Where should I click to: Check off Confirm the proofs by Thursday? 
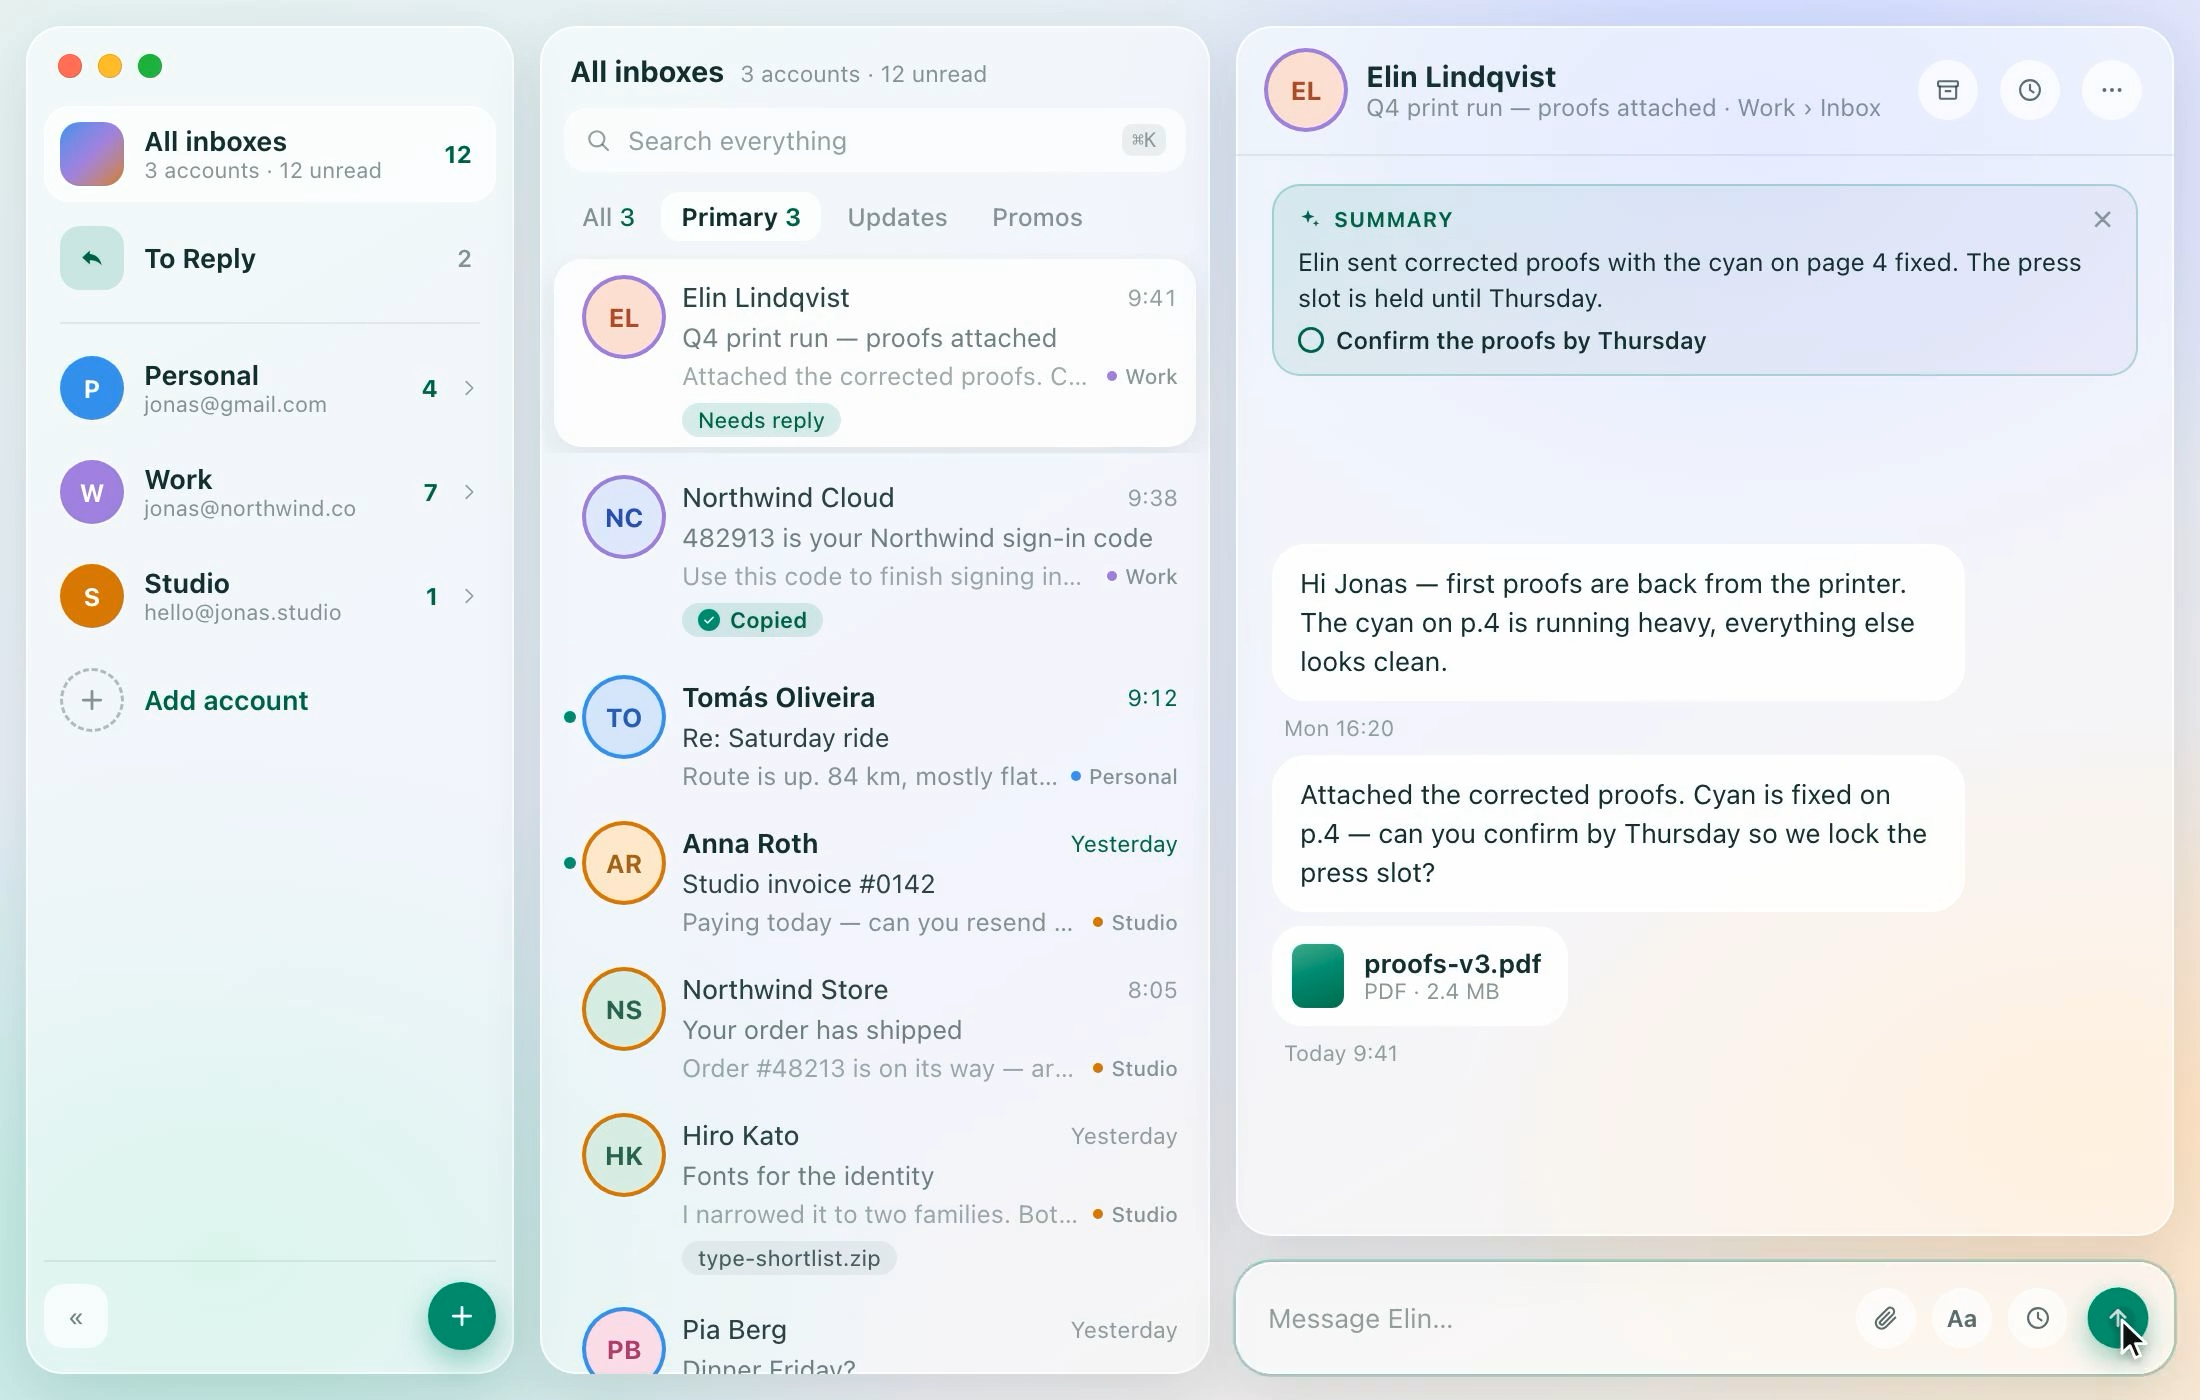(x=1310, y=341)
